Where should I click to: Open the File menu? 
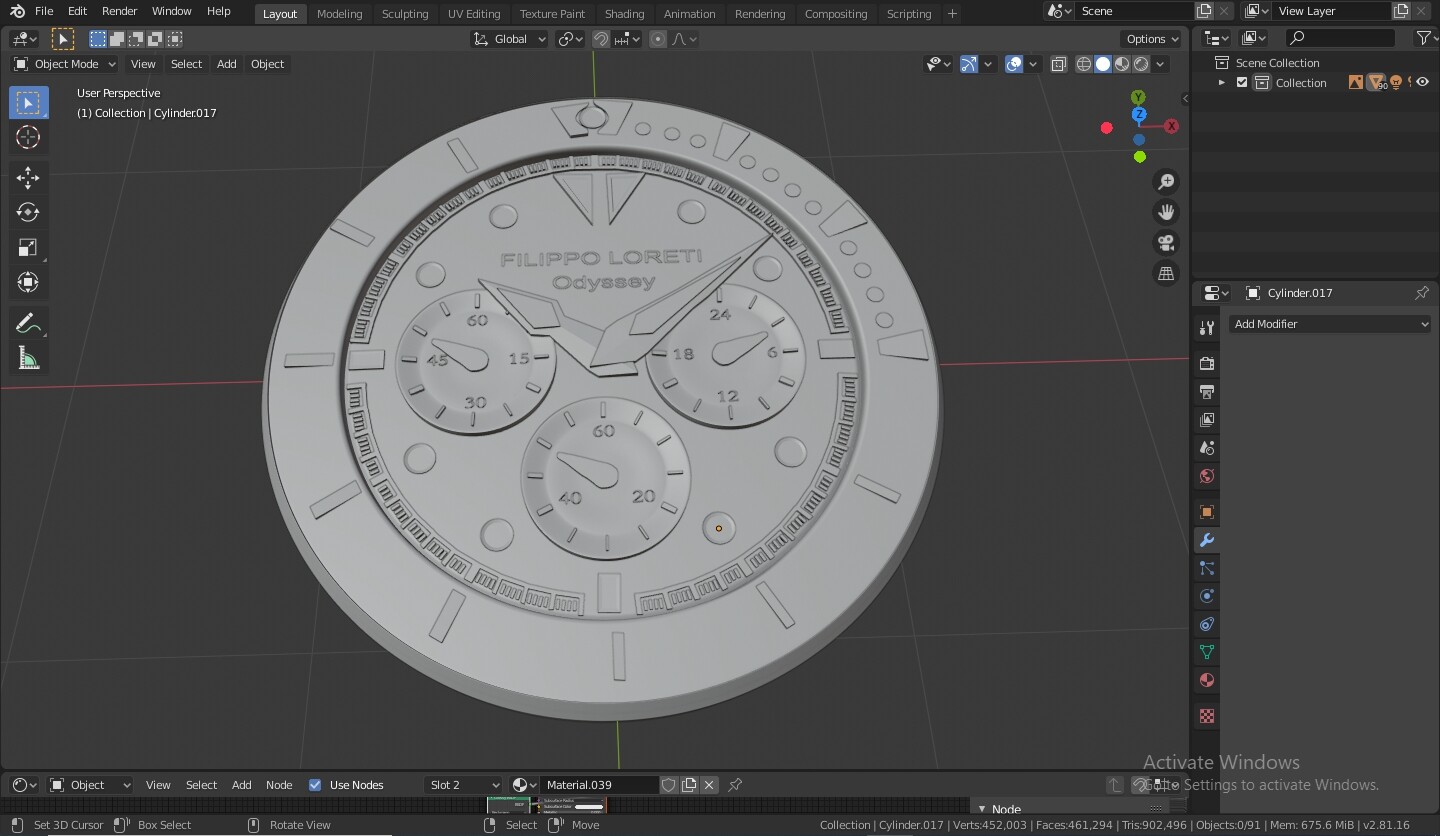(44, 11)
